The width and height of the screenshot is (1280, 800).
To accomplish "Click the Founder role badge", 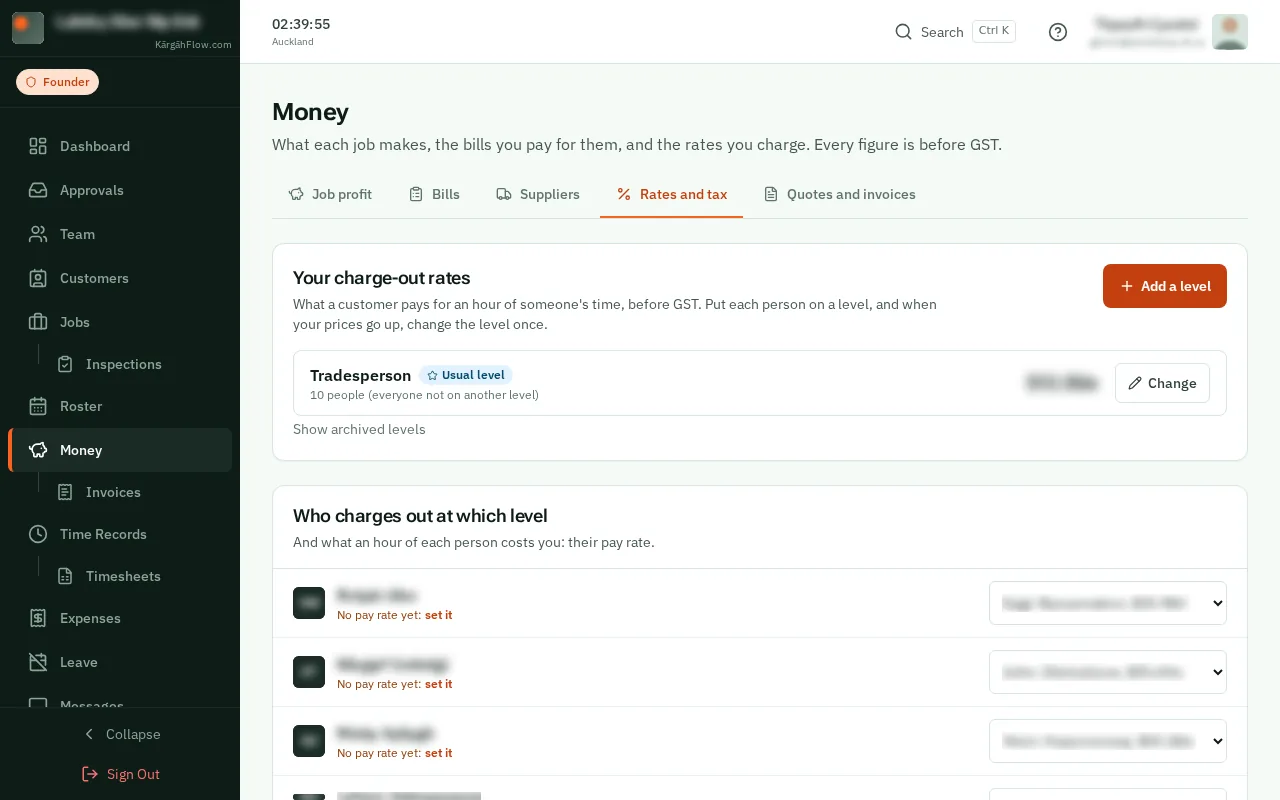I will pos(57,82).
